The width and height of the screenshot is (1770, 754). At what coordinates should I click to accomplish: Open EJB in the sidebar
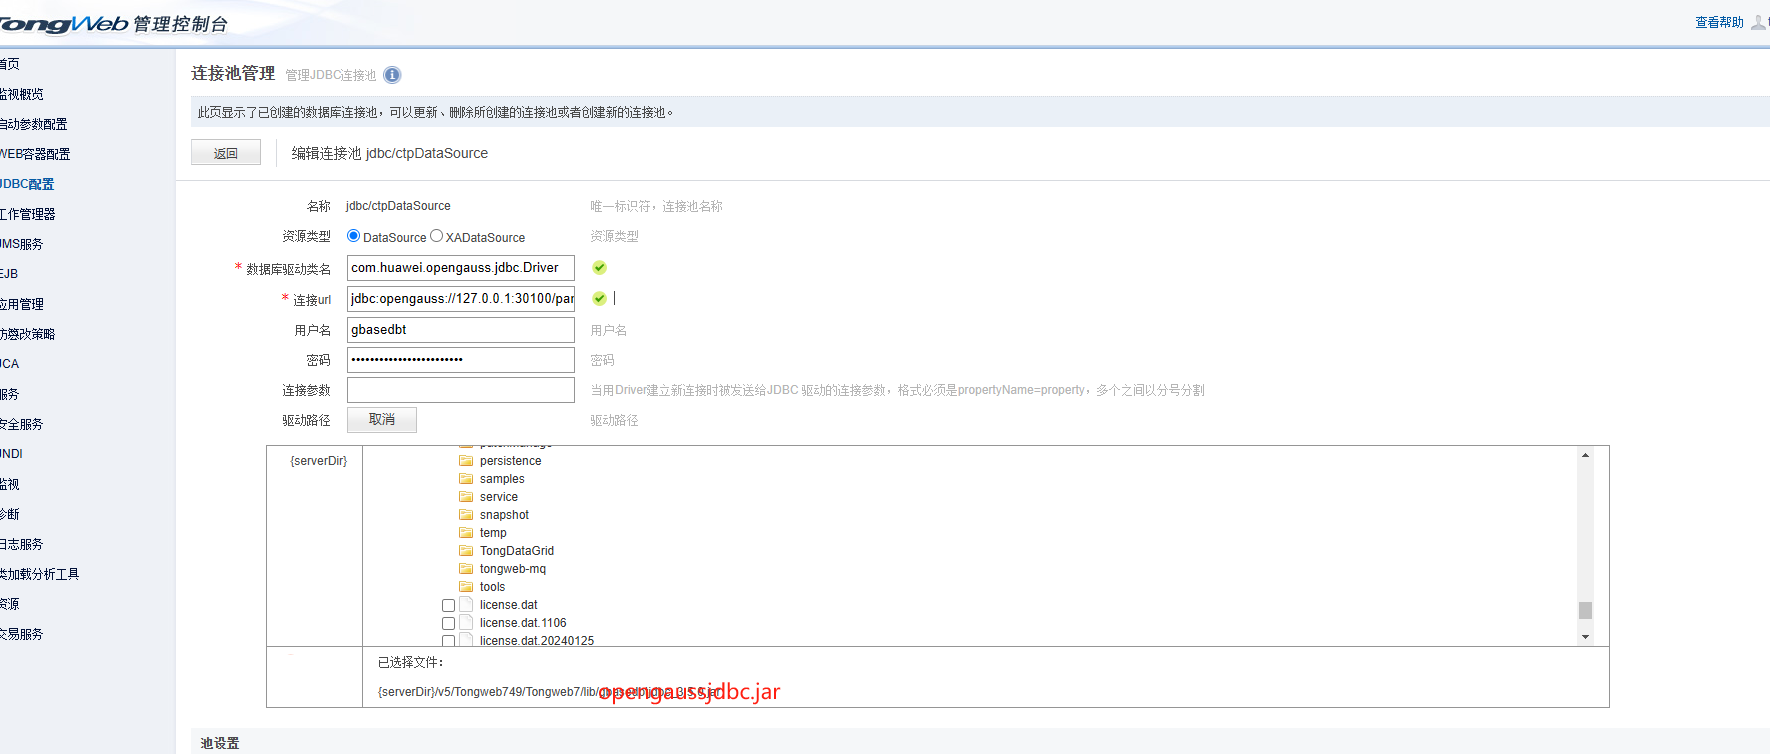click(x=9, y=274)
